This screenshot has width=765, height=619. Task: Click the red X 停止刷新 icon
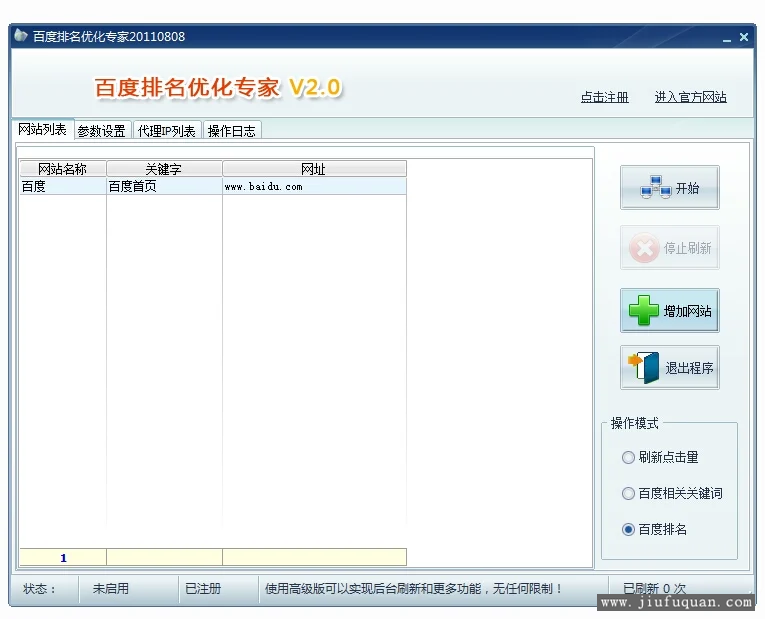[645, 247]
